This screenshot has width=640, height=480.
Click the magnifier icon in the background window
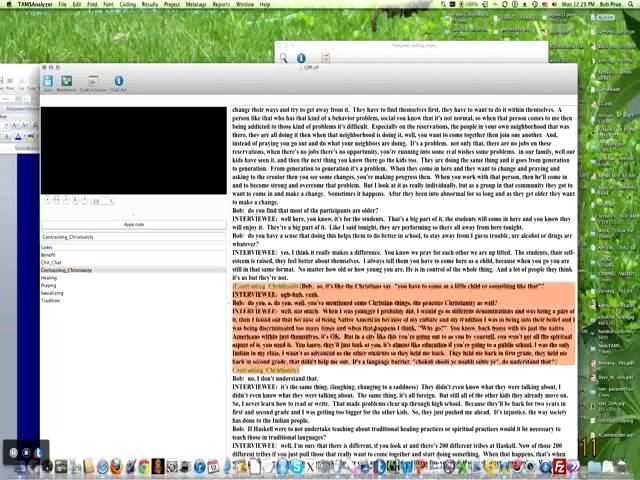pyautogui.click(x=283, y=58)
